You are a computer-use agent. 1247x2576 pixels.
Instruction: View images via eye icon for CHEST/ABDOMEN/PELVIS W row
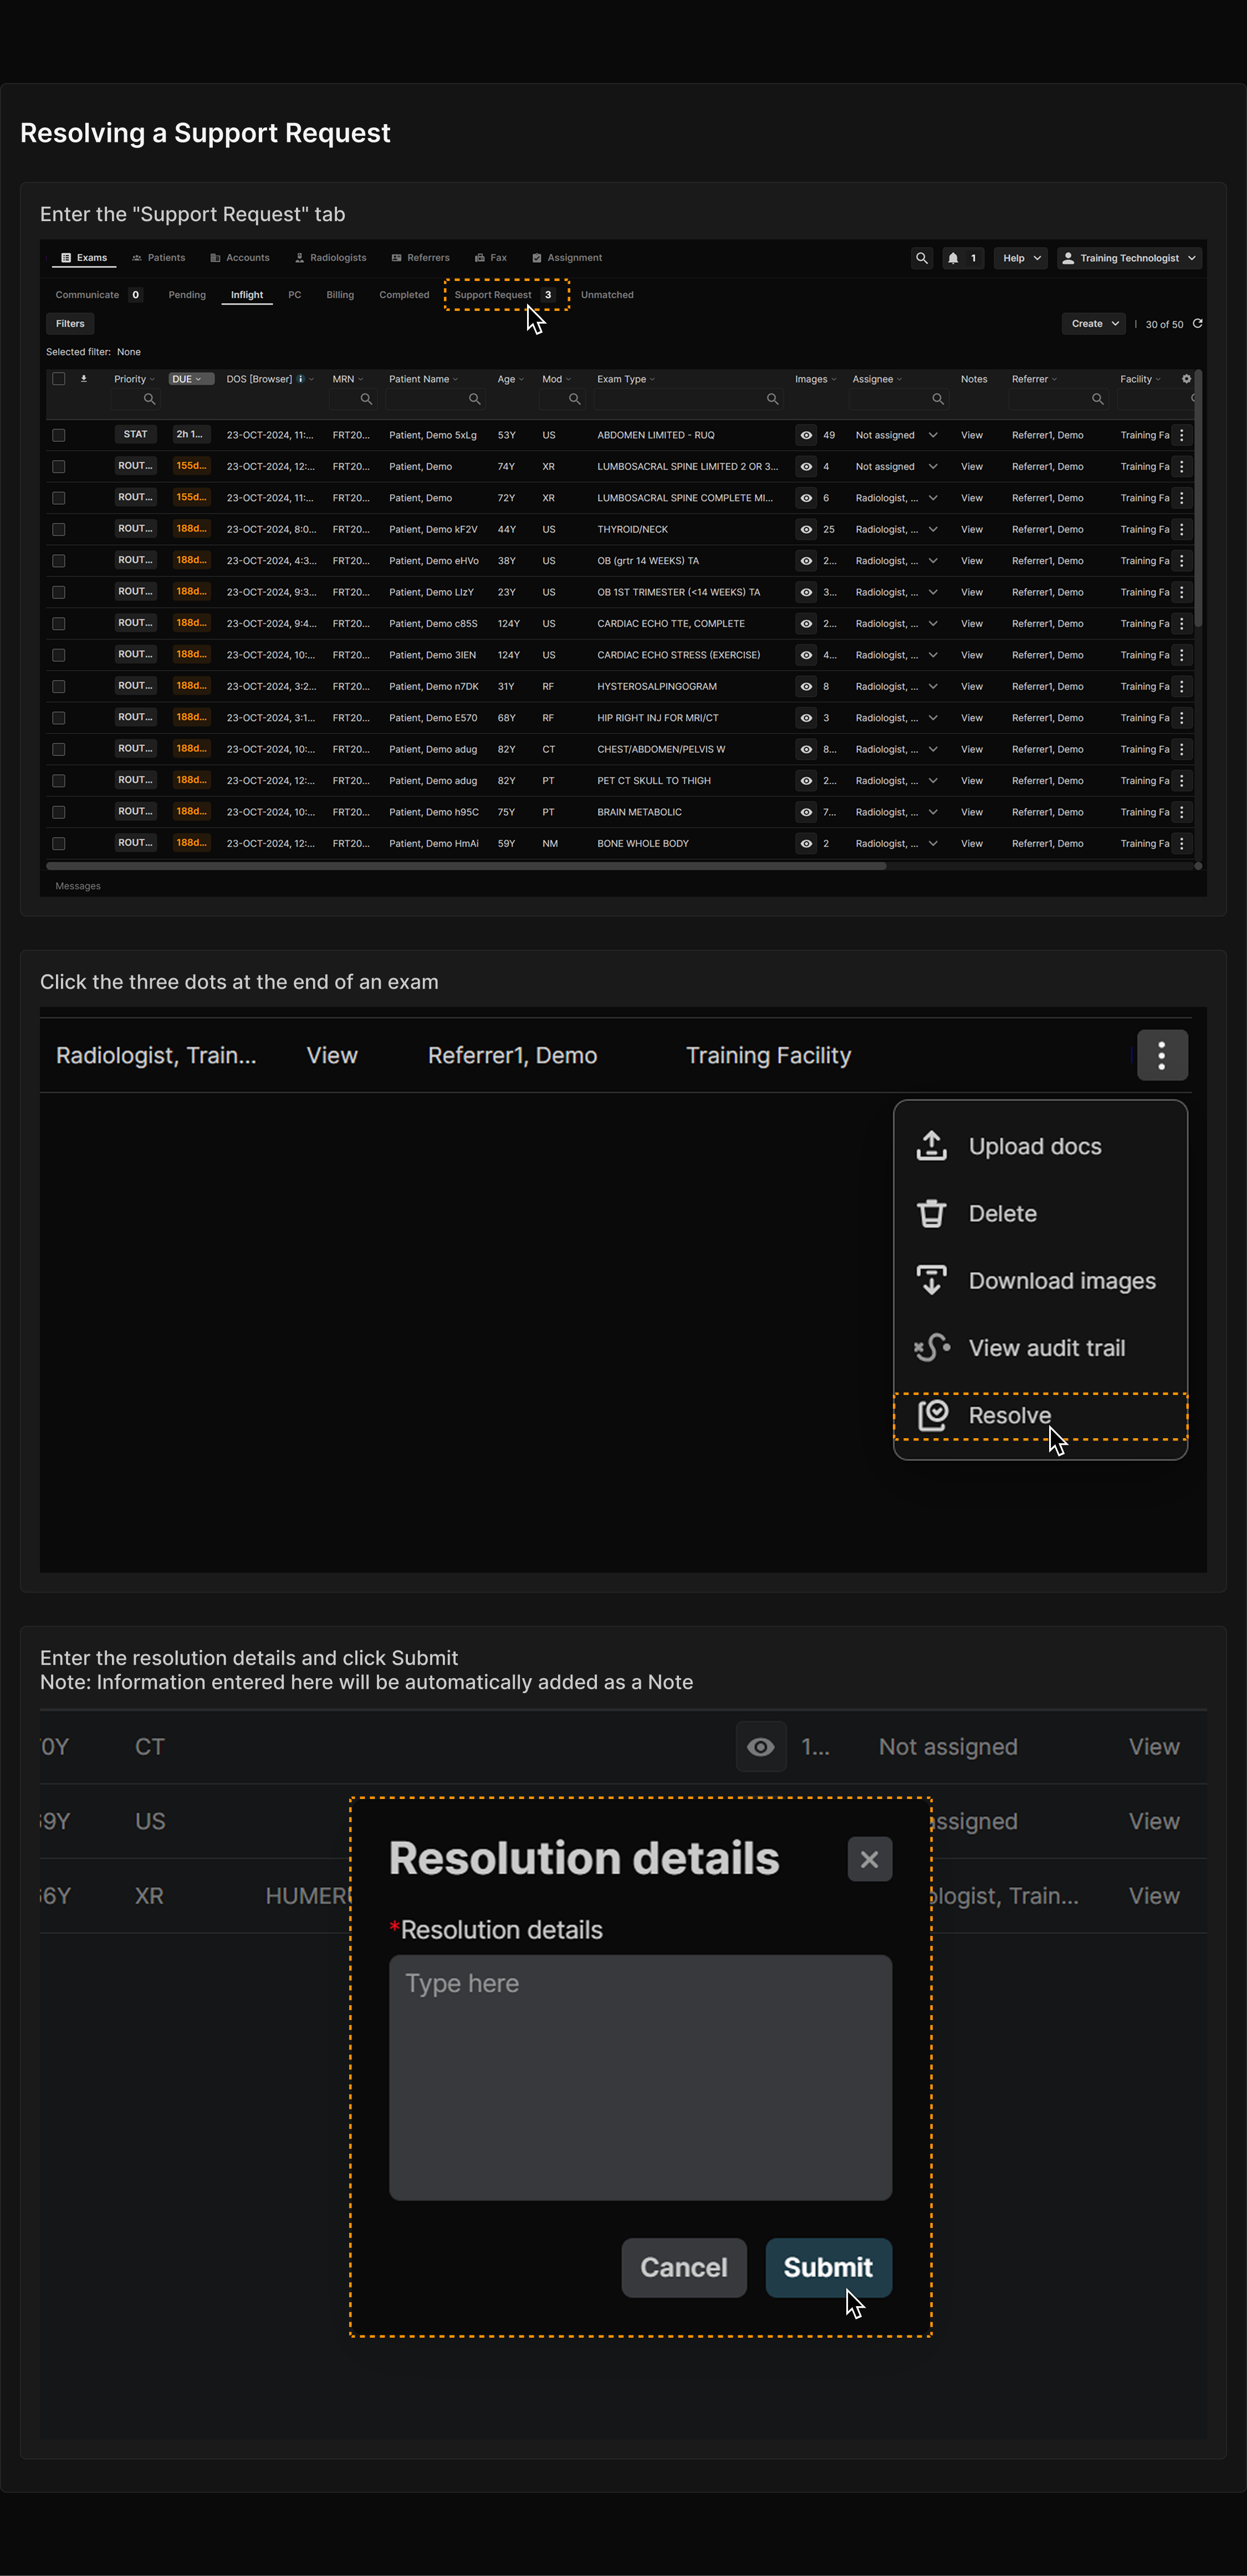point(806,749)
